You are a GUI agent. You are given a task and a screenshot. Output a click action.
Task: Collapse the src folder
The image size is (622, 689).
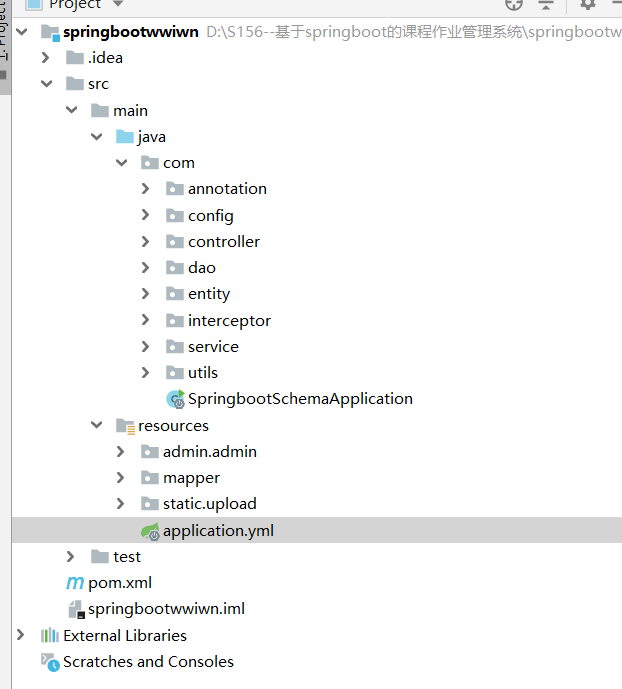pyautogui.click(x=47, y=83)
